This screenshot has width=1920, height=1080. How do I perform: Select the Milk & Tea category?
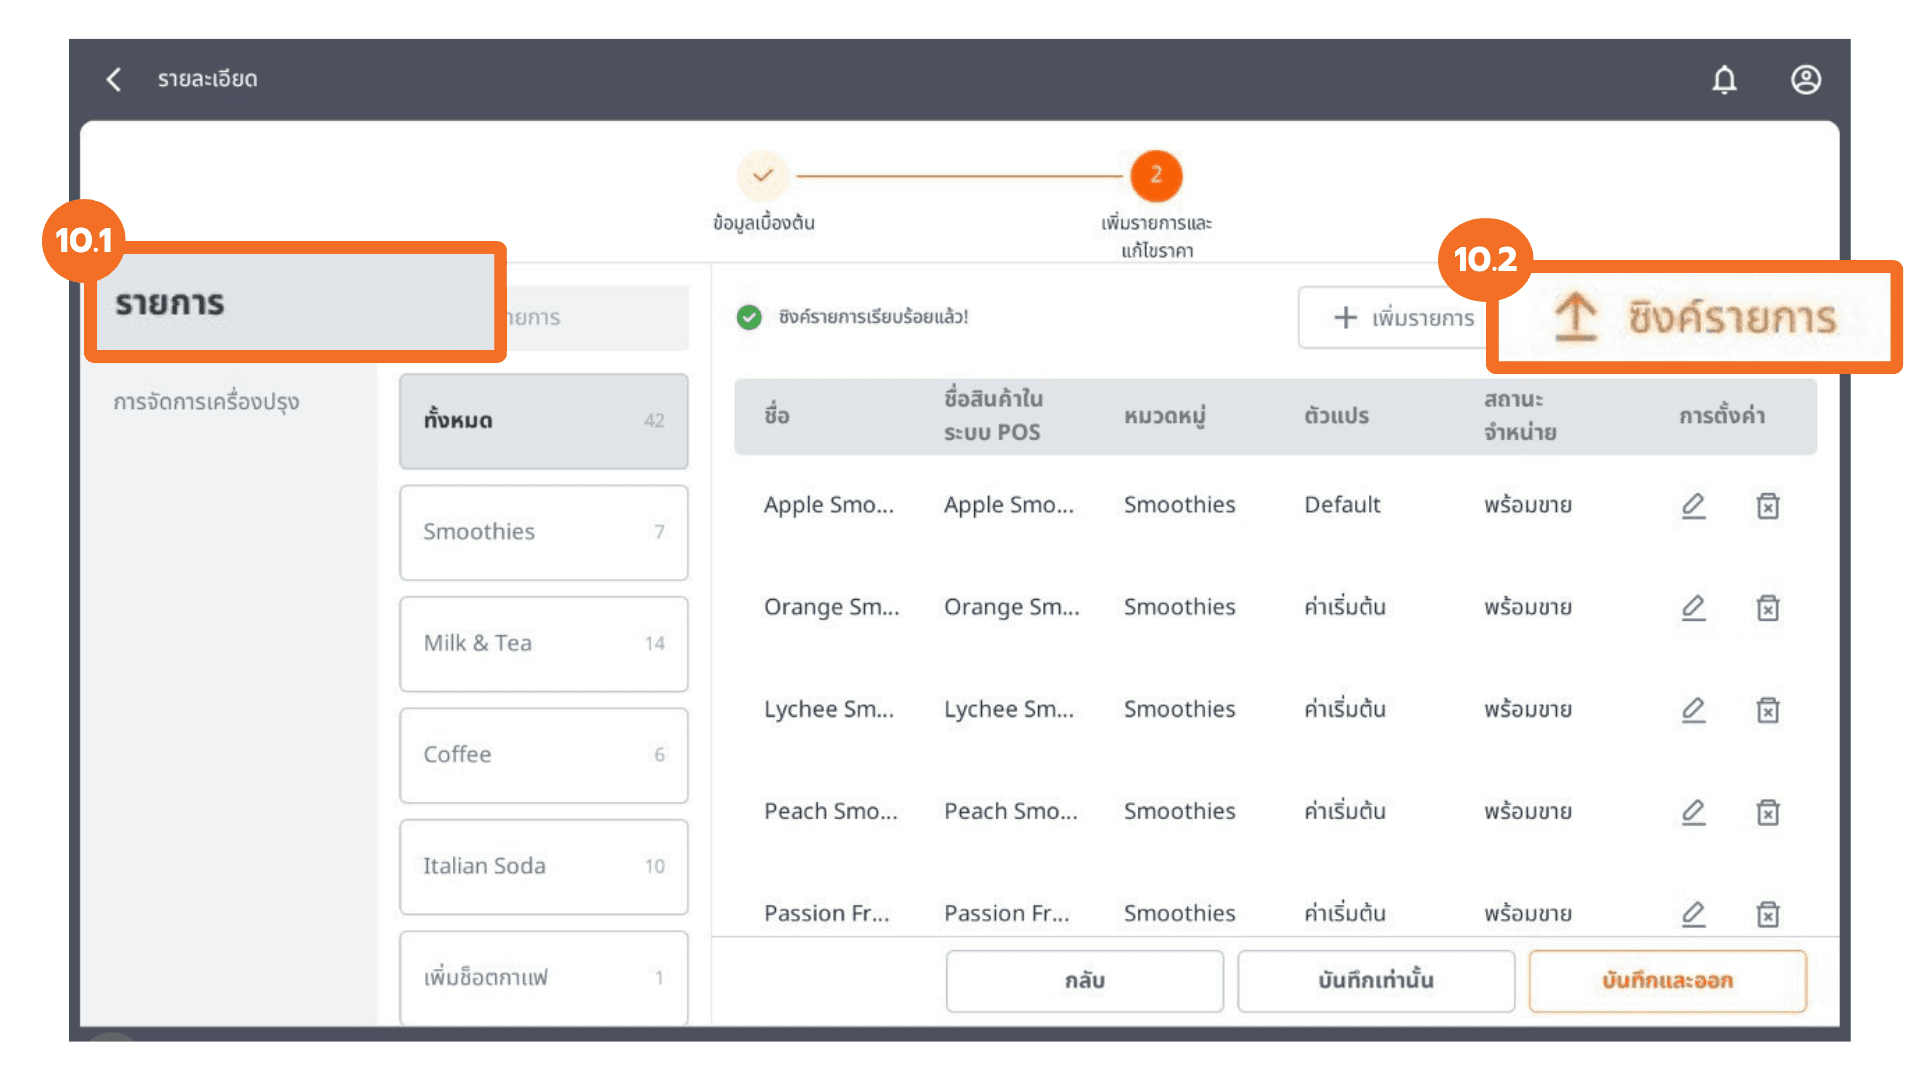point(543,644)
